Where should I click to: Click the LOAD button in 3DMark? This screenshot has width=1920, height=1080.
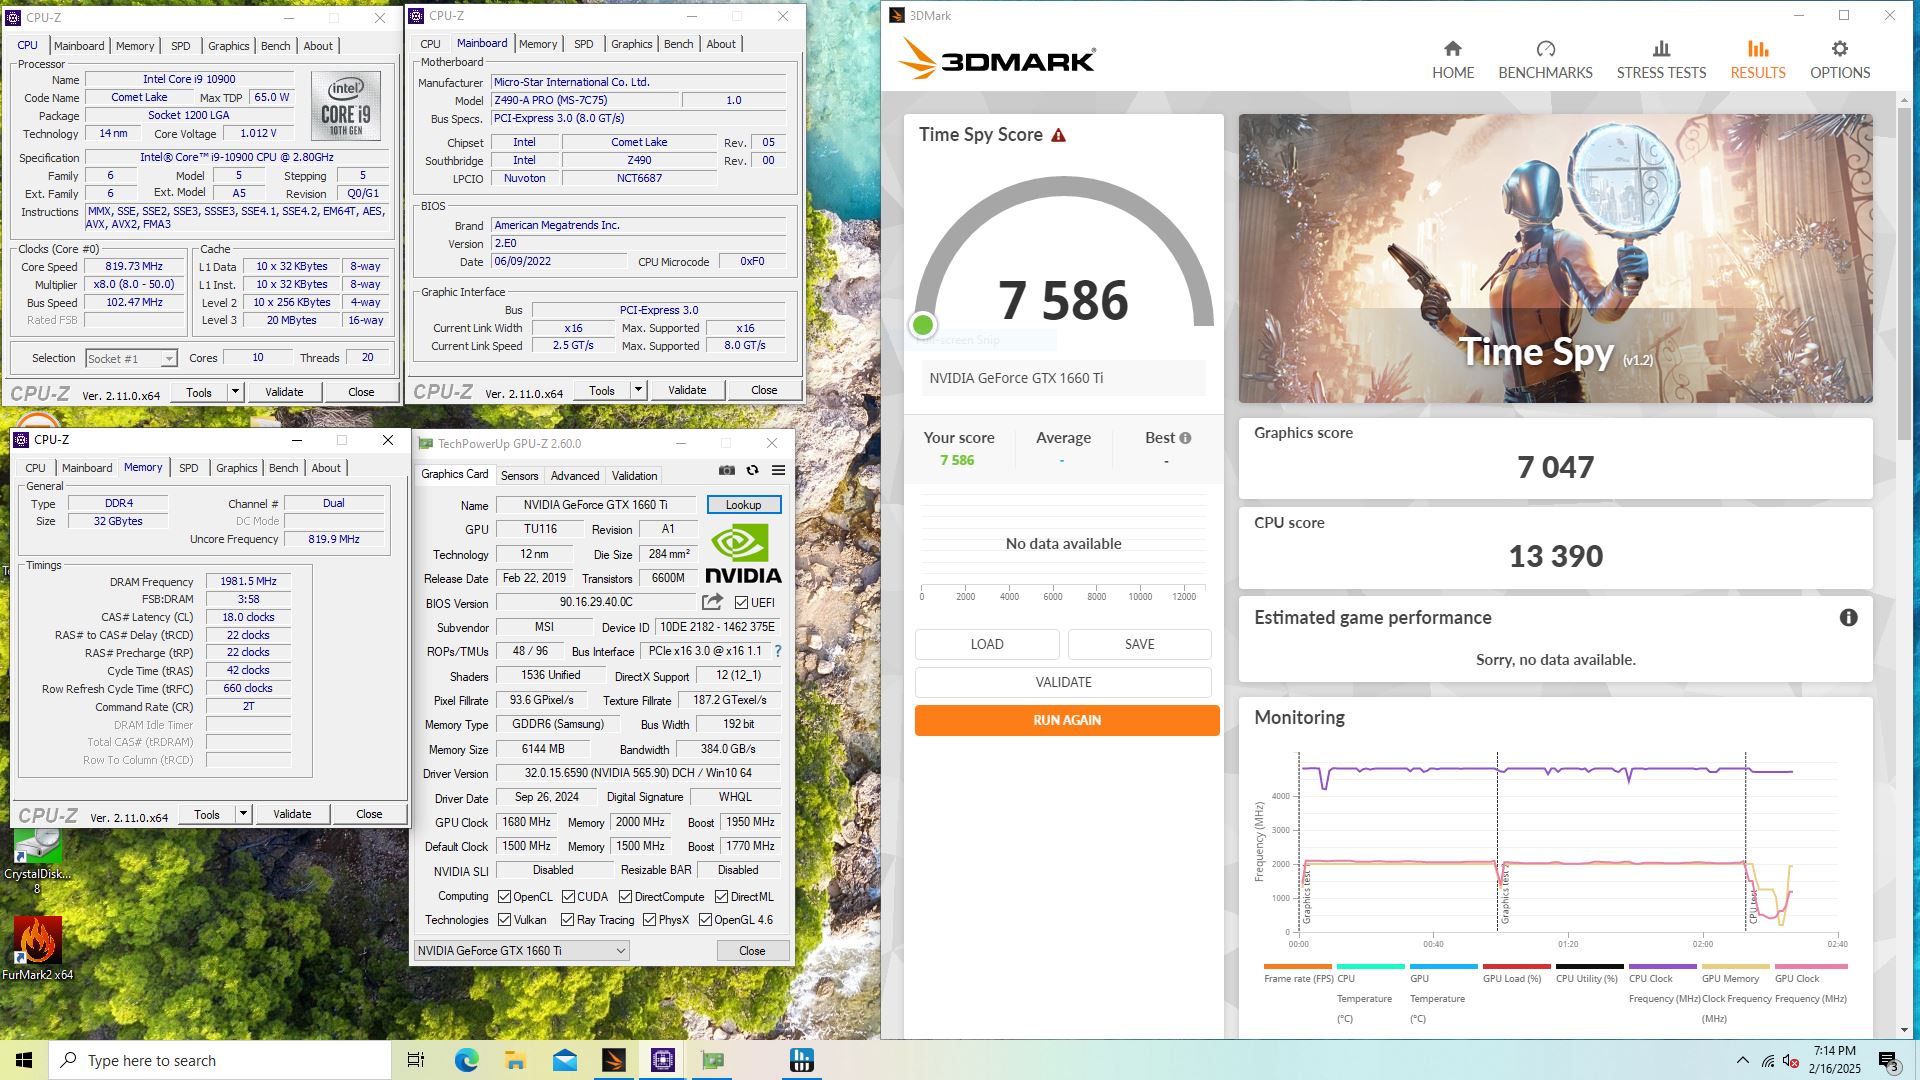[987, 645]
